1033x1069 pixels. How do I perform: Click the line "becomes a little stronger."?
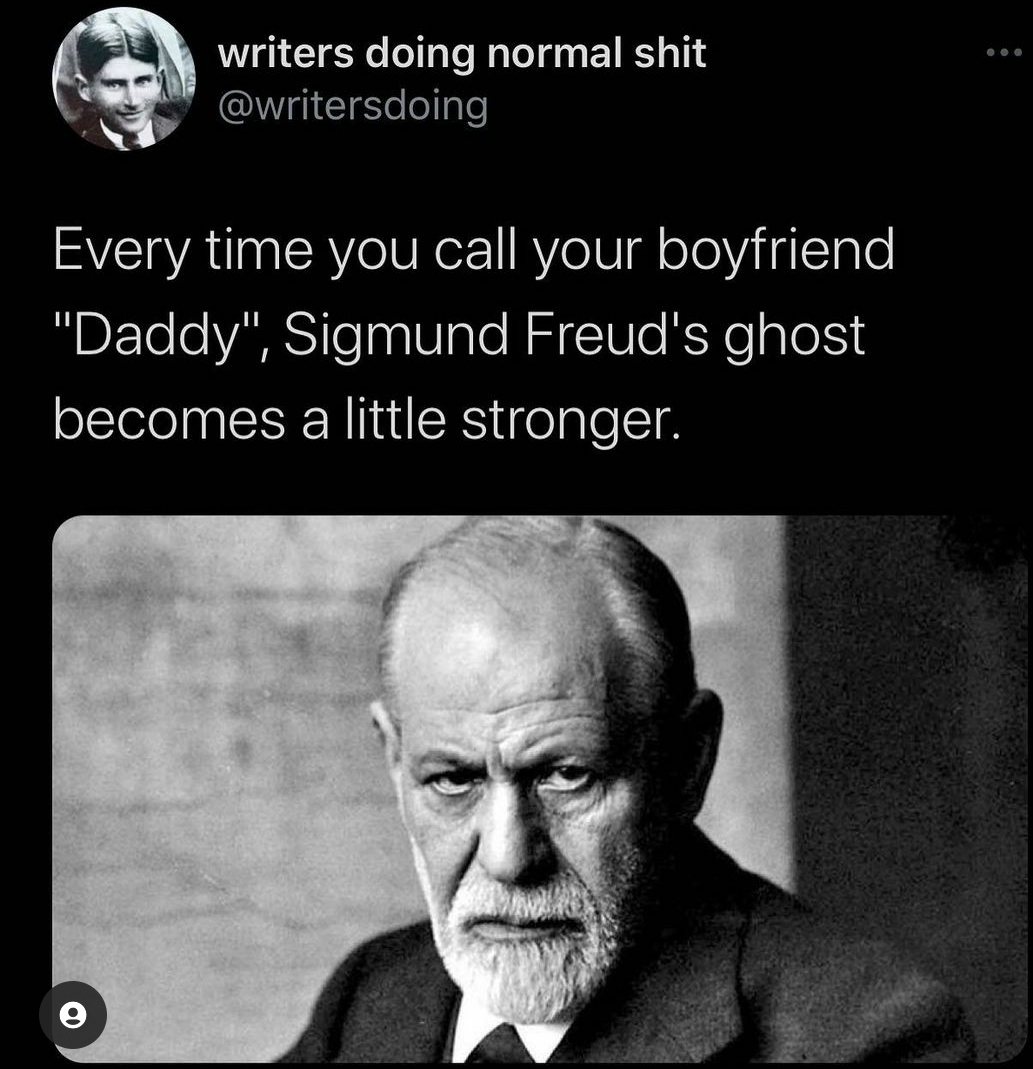coord(367,421)
